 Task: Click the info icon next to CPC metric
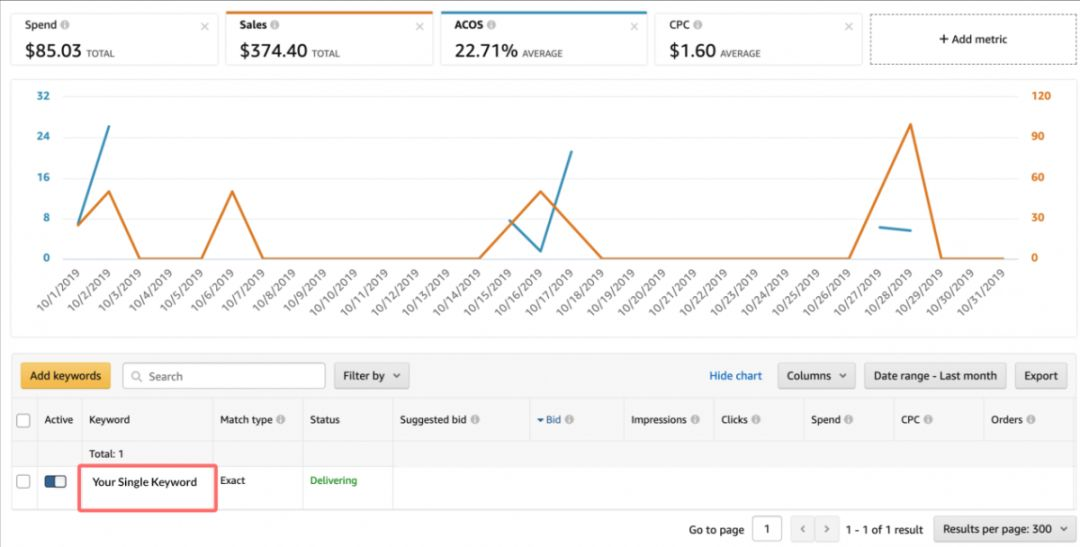pos(698,25)
